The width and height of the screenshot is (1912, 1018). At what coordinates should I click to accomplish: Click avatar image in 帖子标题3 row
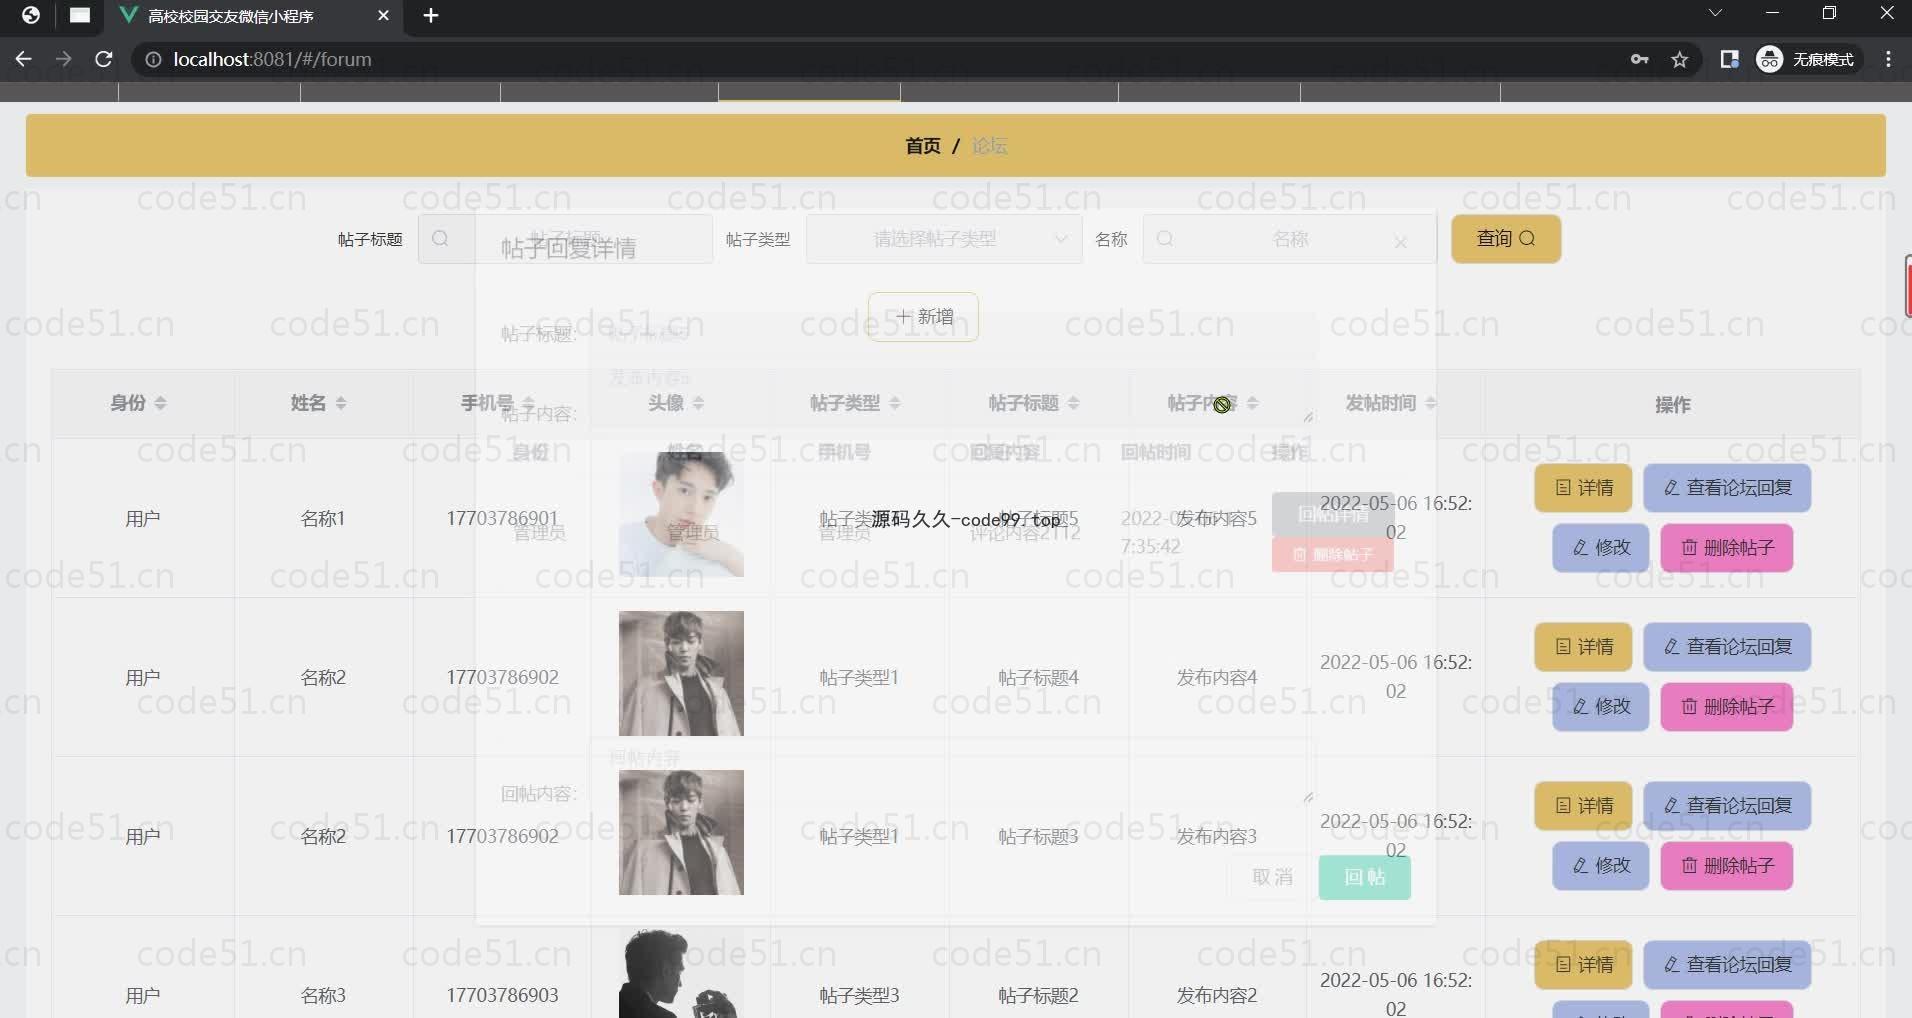(681, 832)
